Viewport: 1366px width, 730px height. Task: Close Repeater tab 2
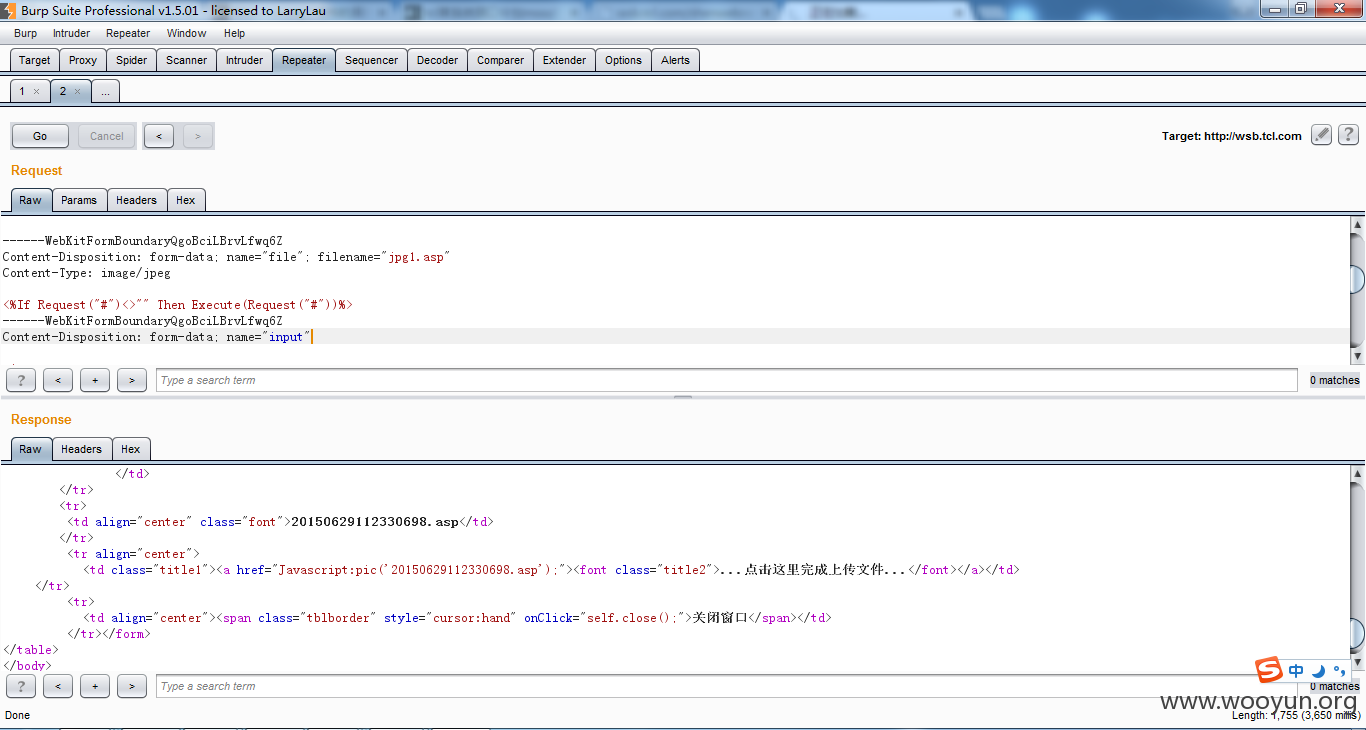pos(78,91)
